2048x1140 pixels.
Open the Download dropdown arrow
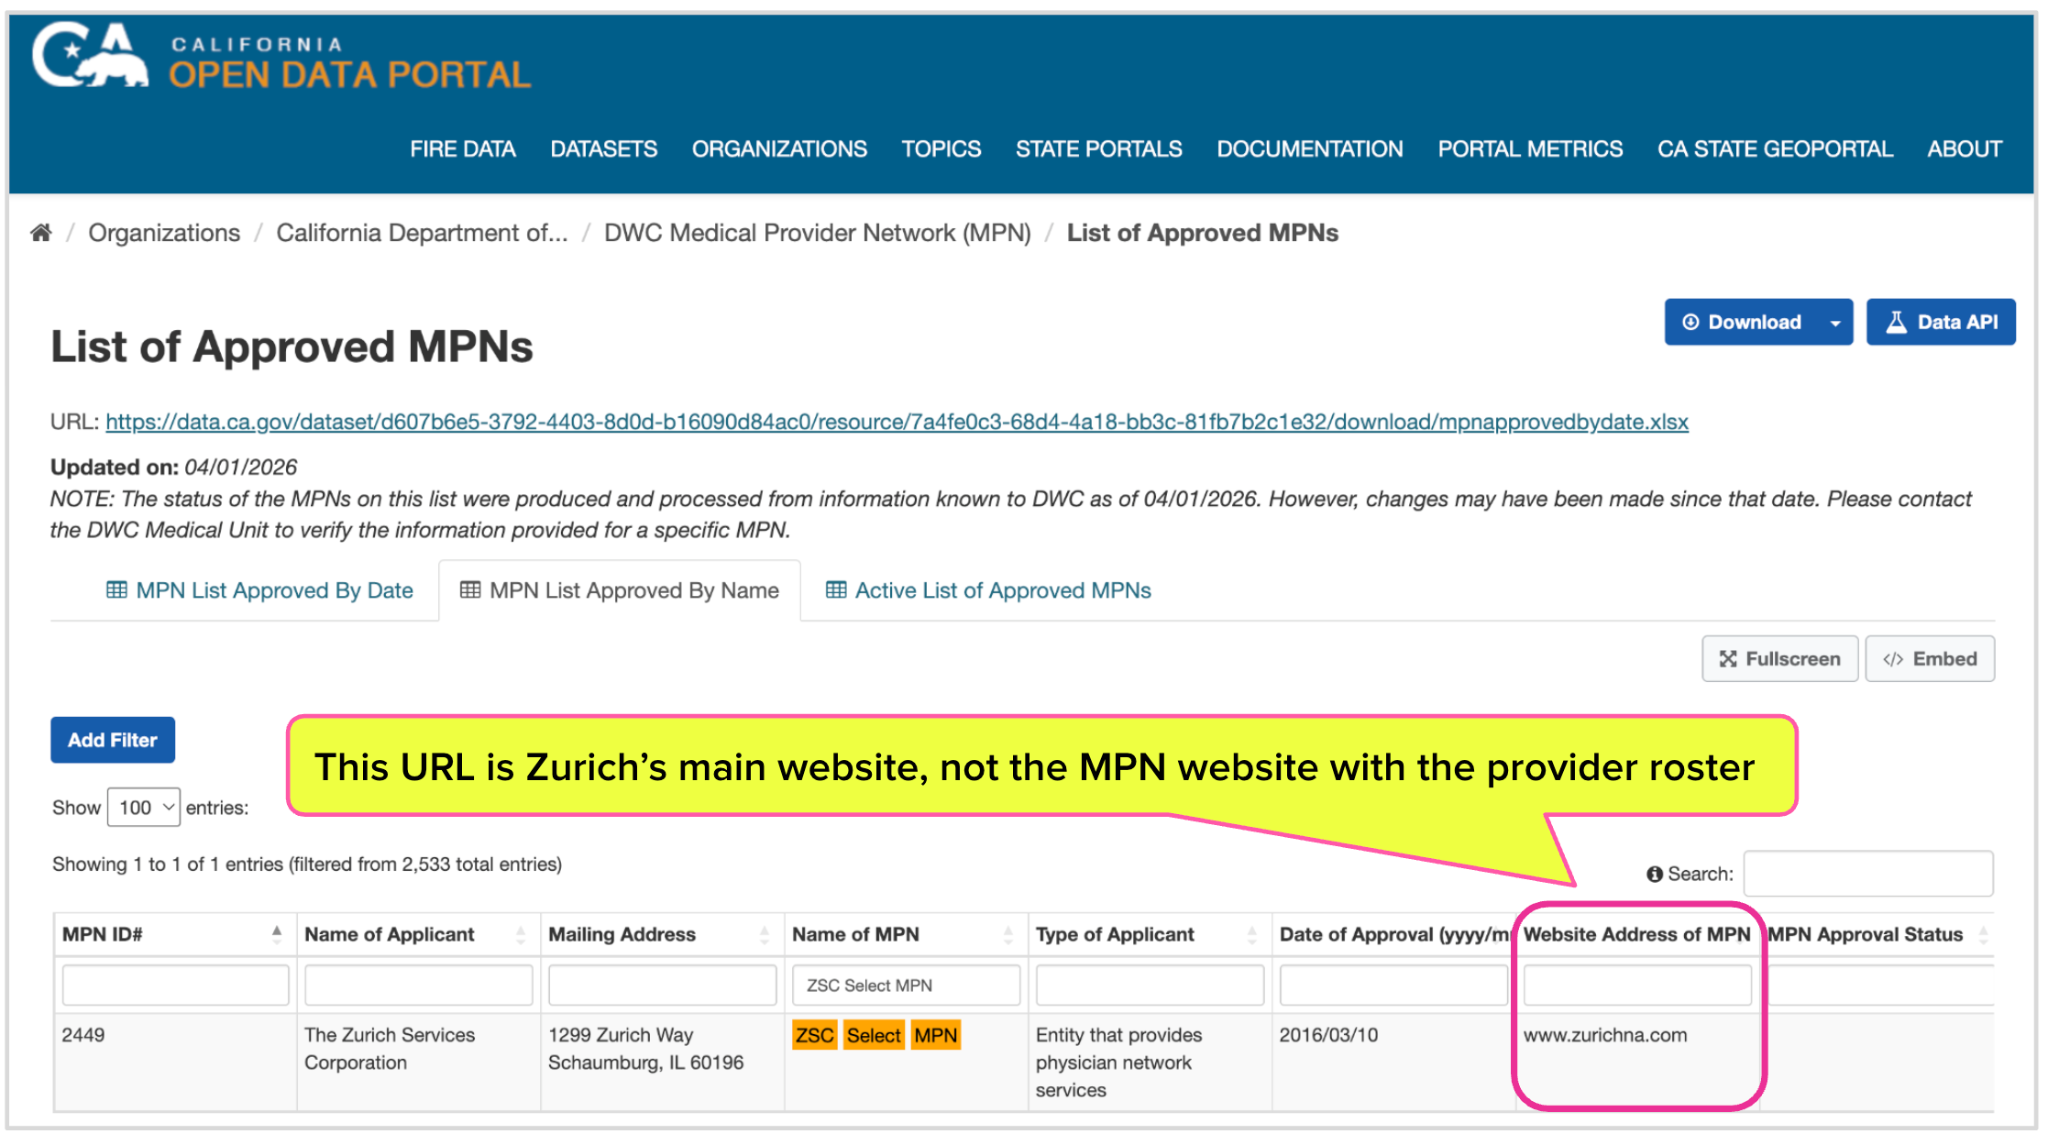click(1835, 322)
